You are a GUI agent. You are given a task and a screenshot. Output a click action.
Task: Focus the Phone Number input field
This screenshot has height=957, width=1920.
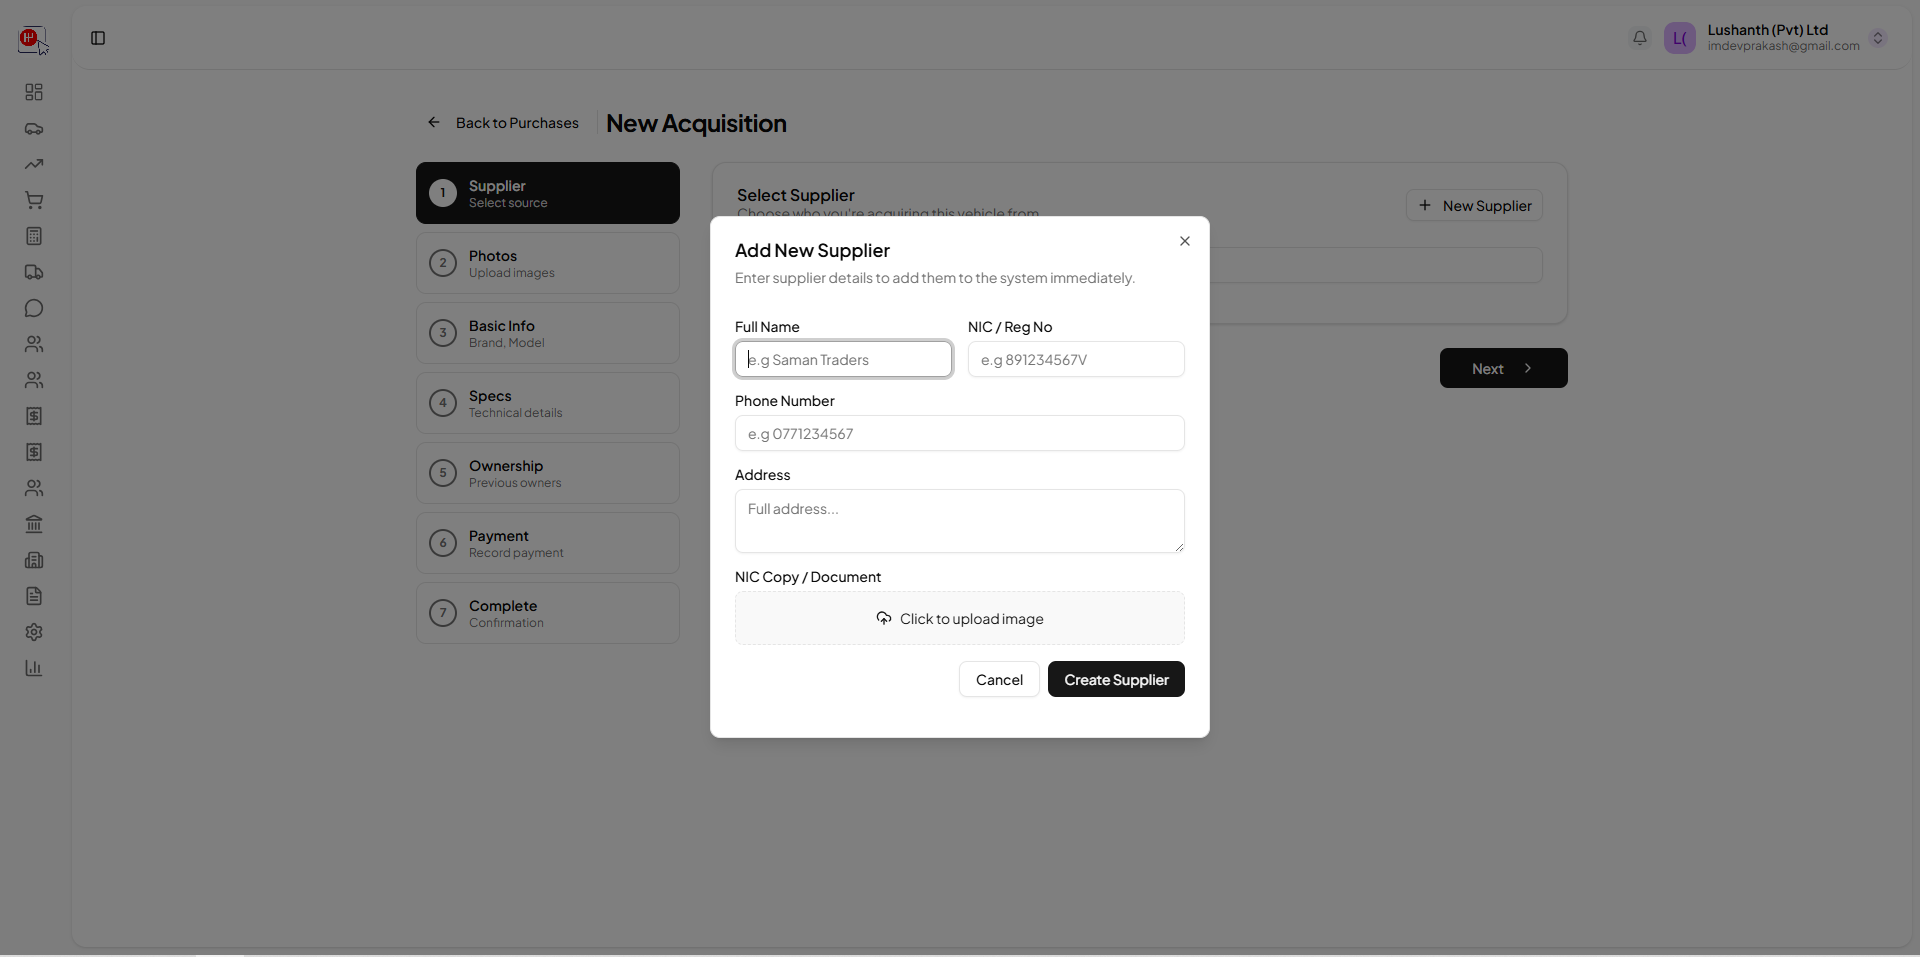tap(959, 434)
